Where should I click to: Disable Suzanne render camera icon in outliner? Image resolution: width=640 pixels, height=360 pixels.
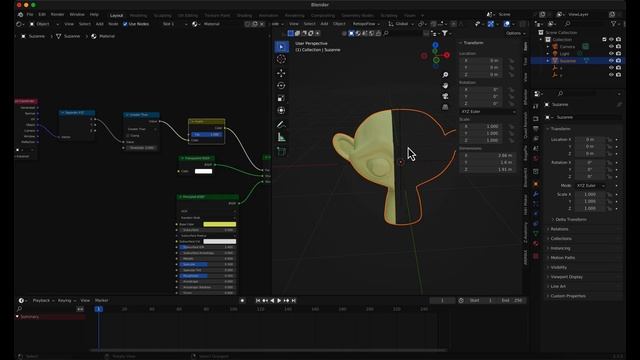618,61
